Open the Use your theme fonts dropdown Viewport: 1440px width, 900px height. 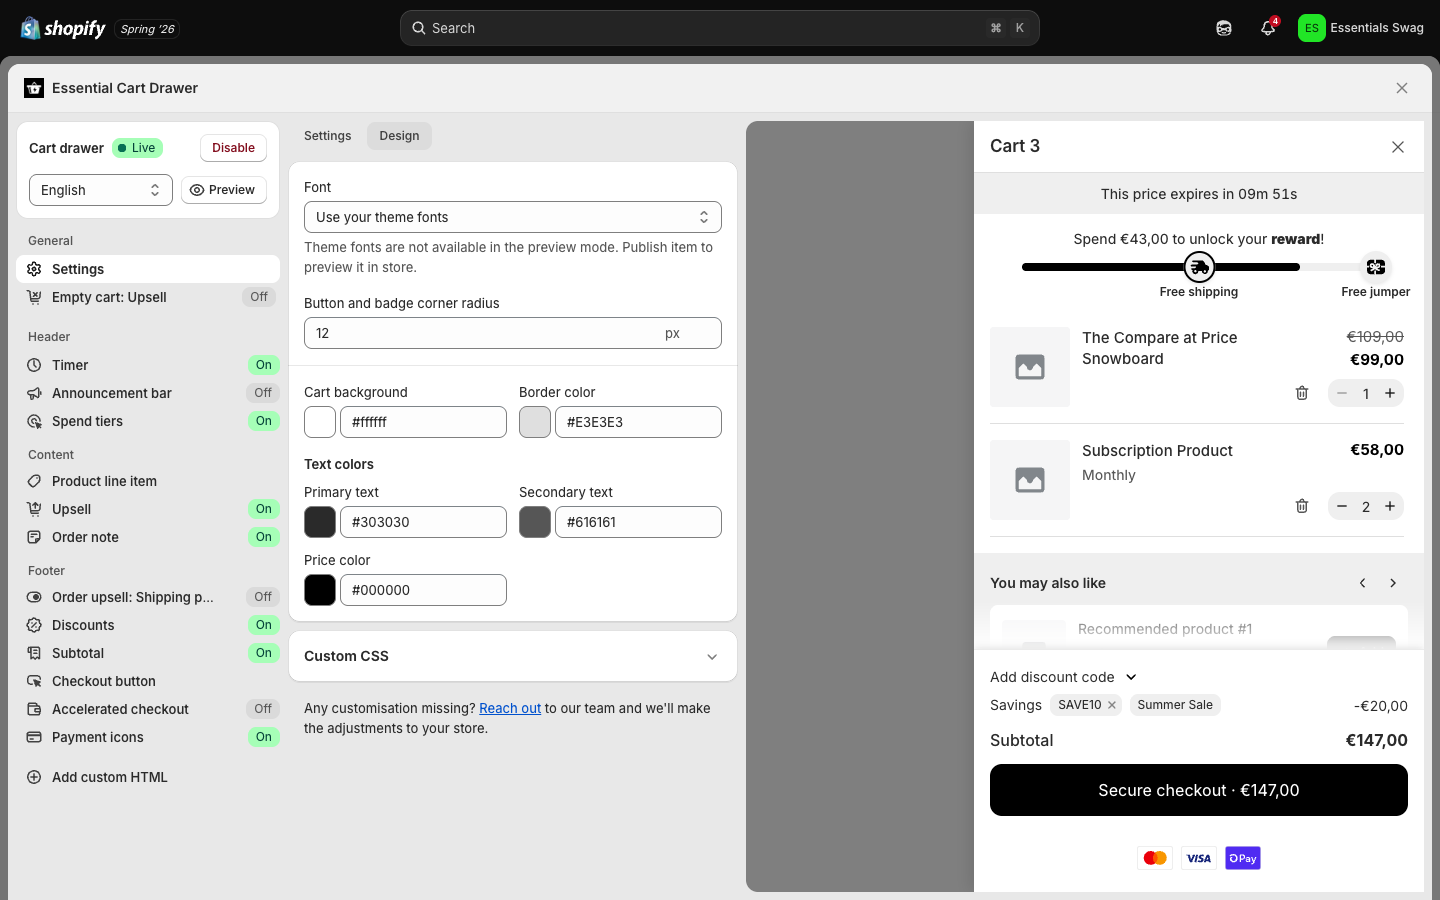pyautogui.click(x=513, y=217)
